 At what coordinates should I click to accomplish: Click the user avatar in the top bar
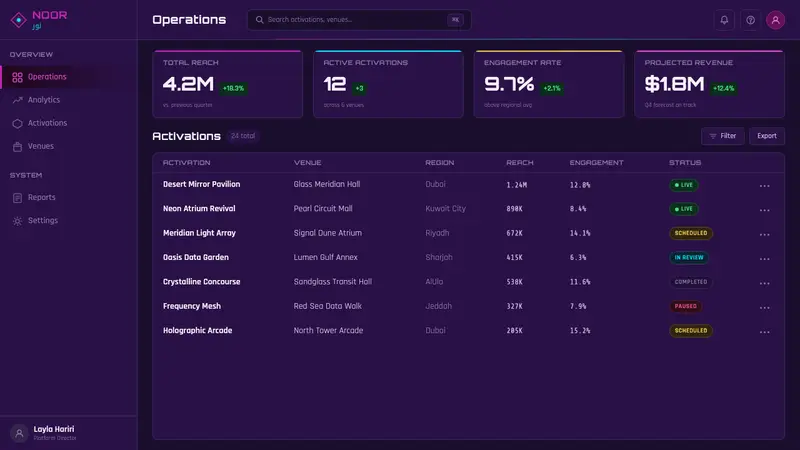point(776,20)
